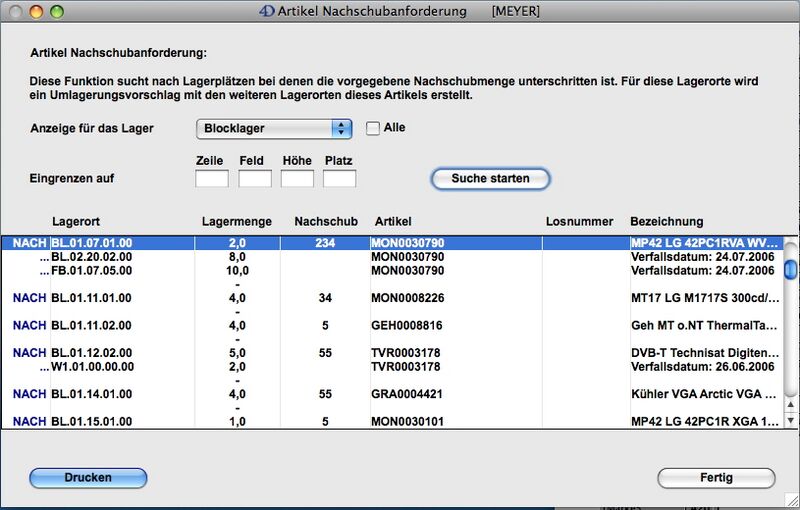Open the Blocklager warehouse dropdown
This screenshot has width=800, height=510.
[273, 128]
